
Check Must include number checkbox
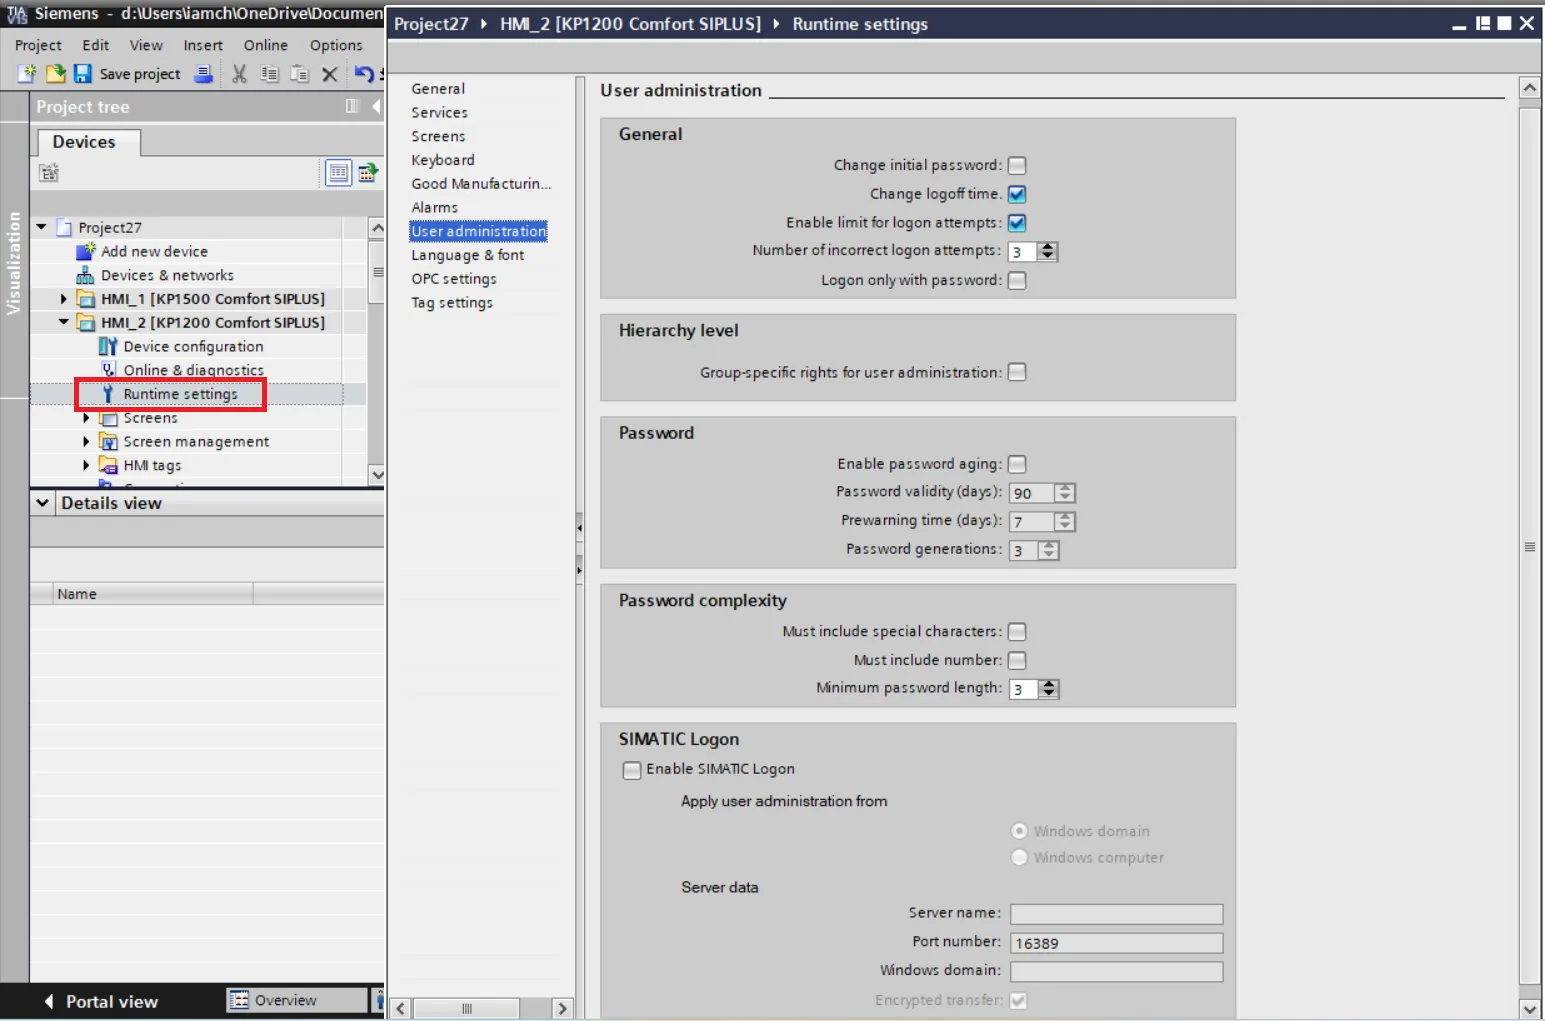coord(1017,660)
